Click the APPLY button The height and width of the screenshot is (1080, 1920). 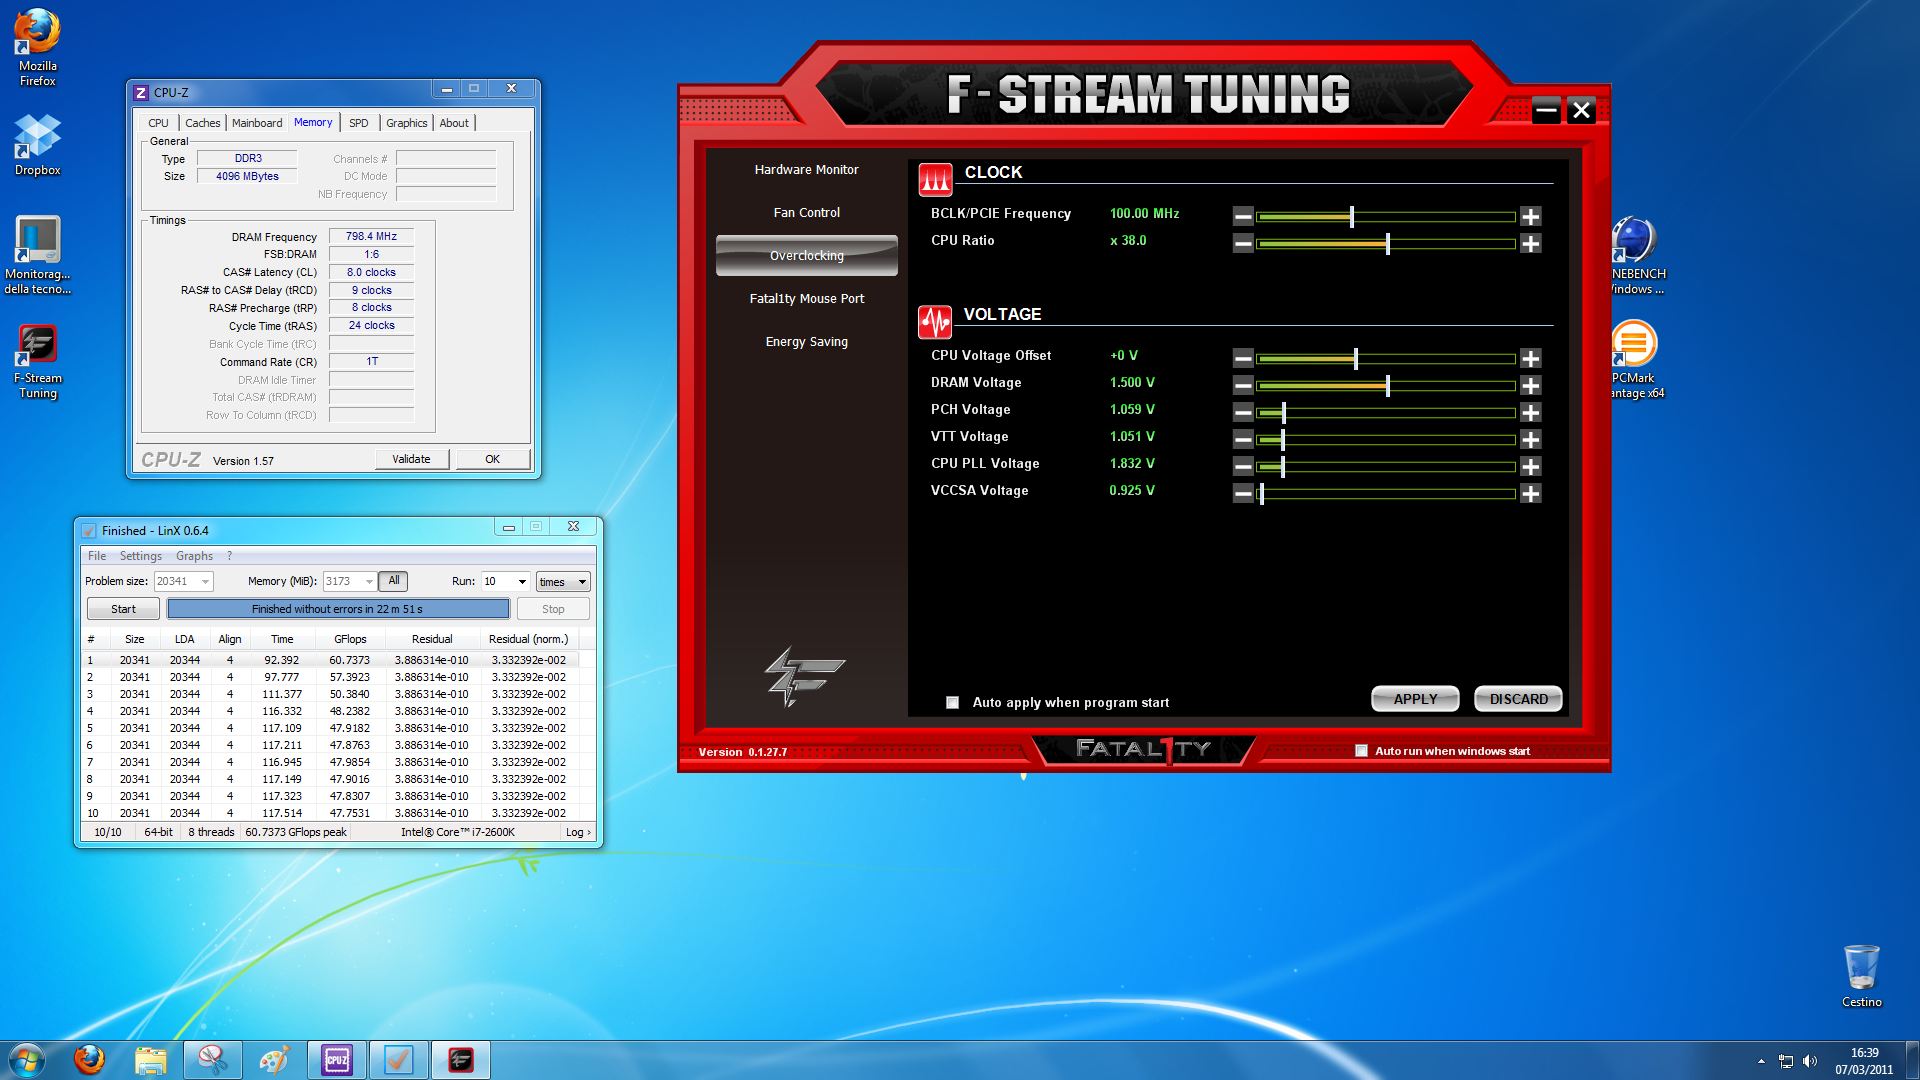(1414, 699)
